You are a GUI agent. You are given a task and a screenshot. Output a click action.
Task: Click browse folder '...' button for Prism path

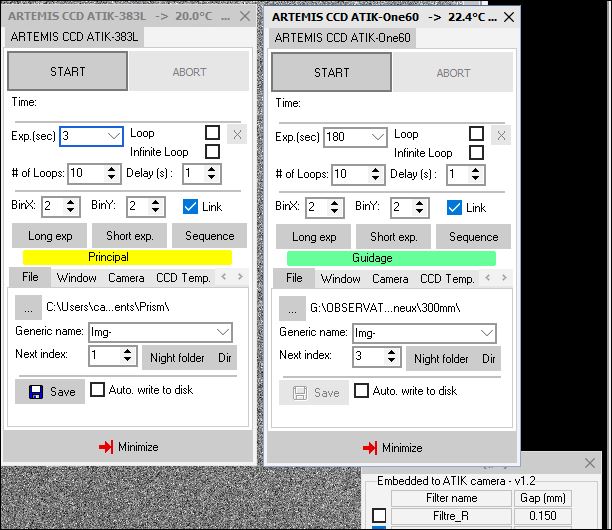click(x=27, y=306)
